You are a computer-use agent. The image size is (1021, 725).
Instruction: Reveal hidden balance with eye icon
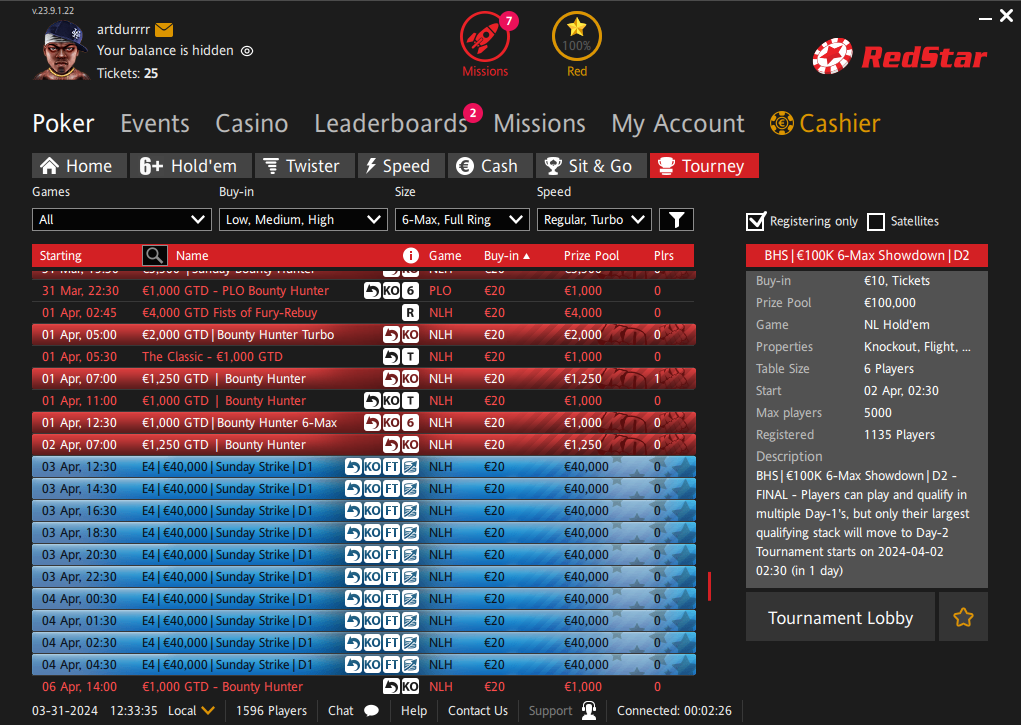tap(247, 51)
